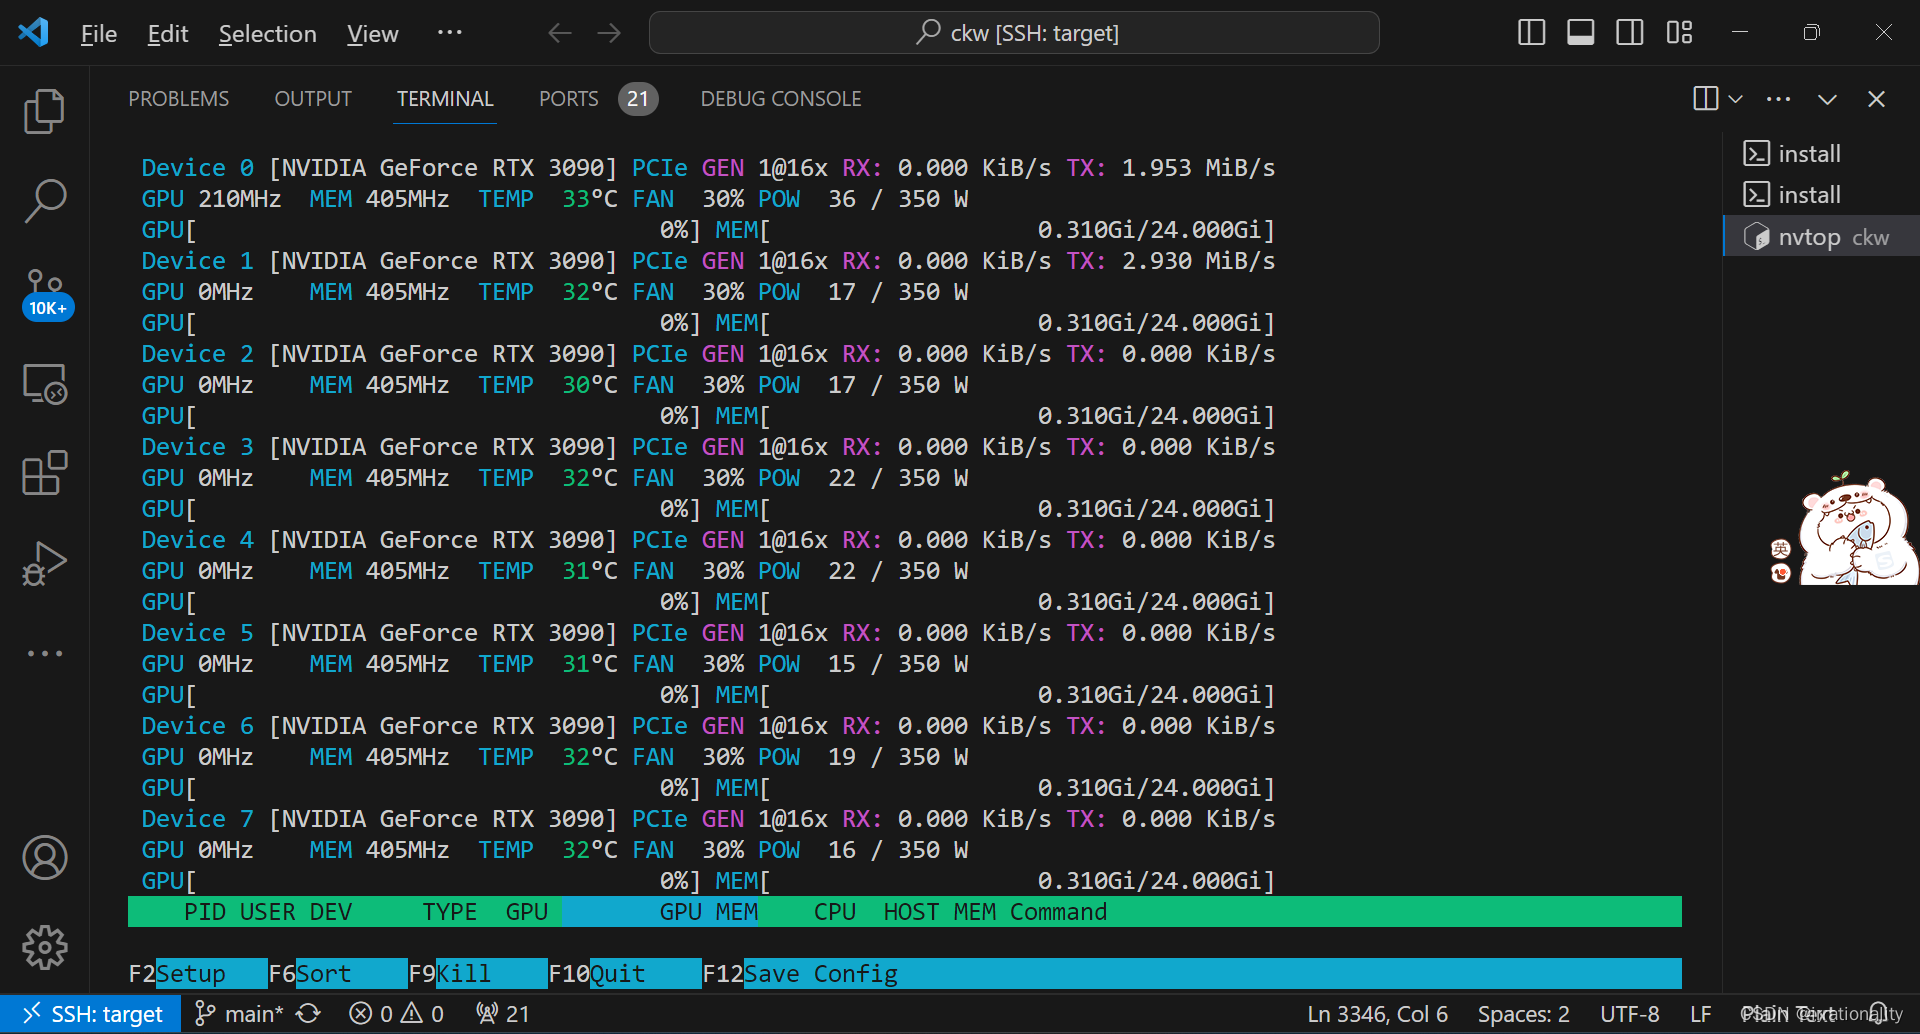The width and height of the screenshot is (1920, 1034).
Task: Open the Edit menu
Action: tap(168, 33)
